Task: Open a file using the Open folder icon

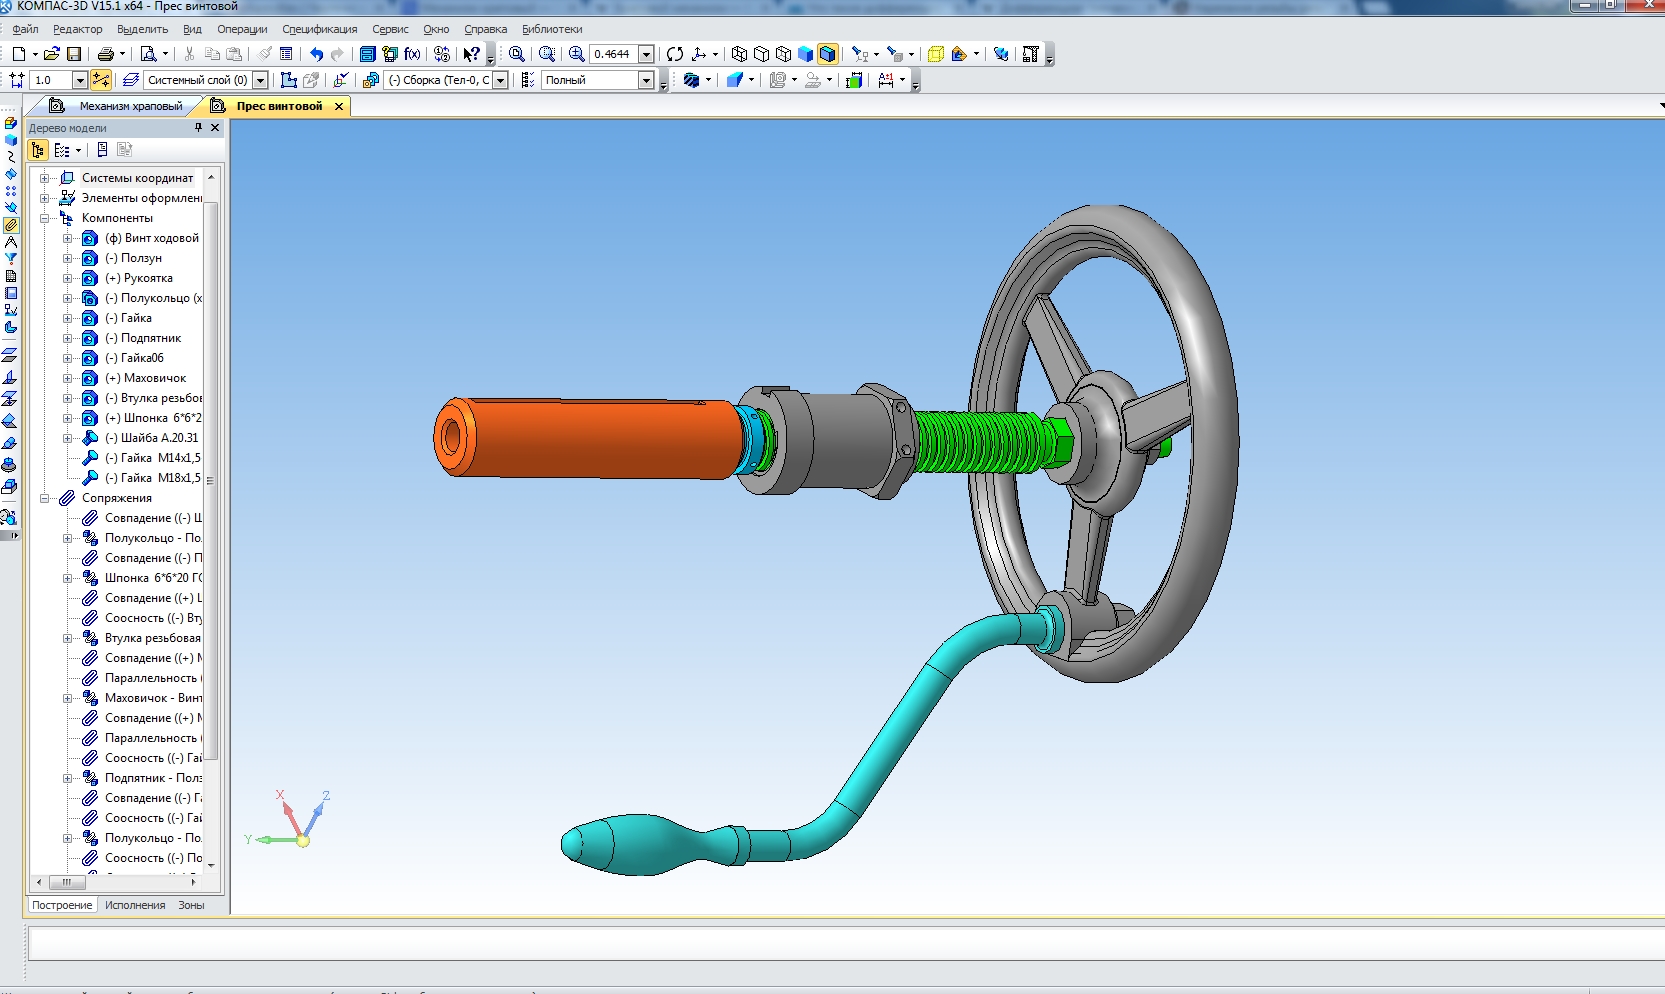Action: [52, 54]
